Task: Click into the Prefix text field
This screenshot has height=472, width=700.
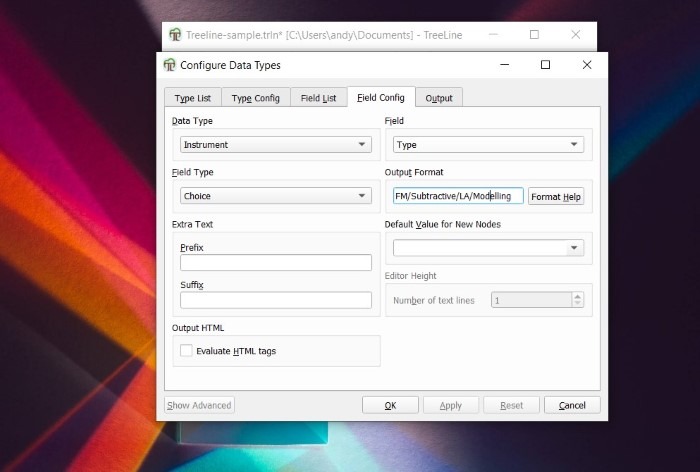Action: point(276,263)
